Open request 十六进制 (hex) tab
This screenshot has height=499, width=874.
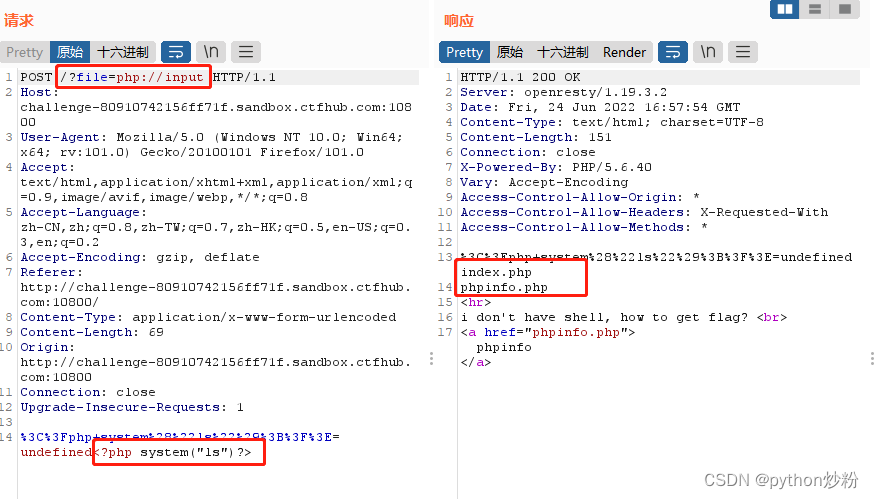[123, 52]
